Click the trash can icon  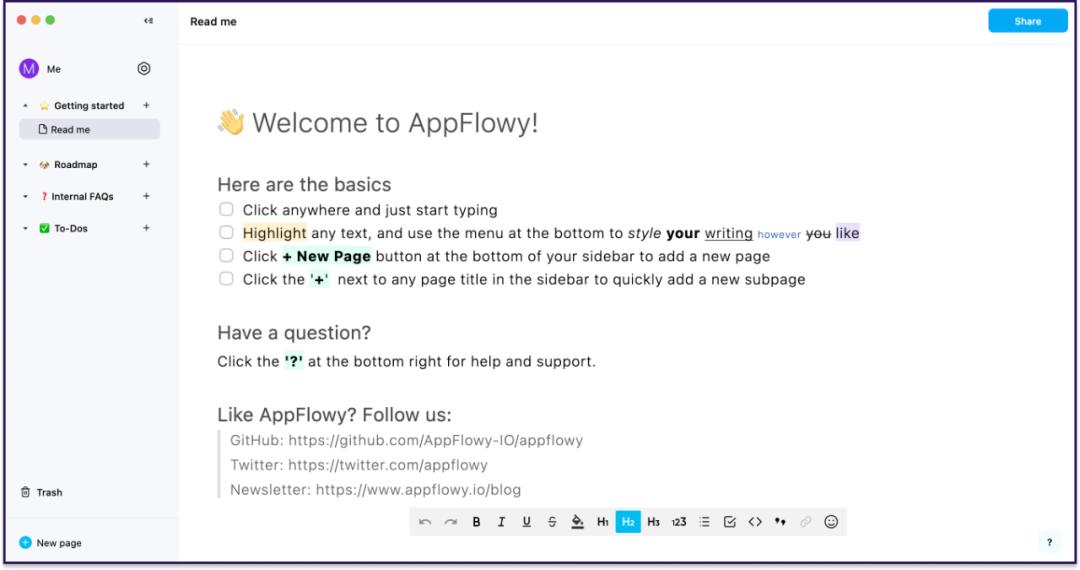tap(25, 492)
